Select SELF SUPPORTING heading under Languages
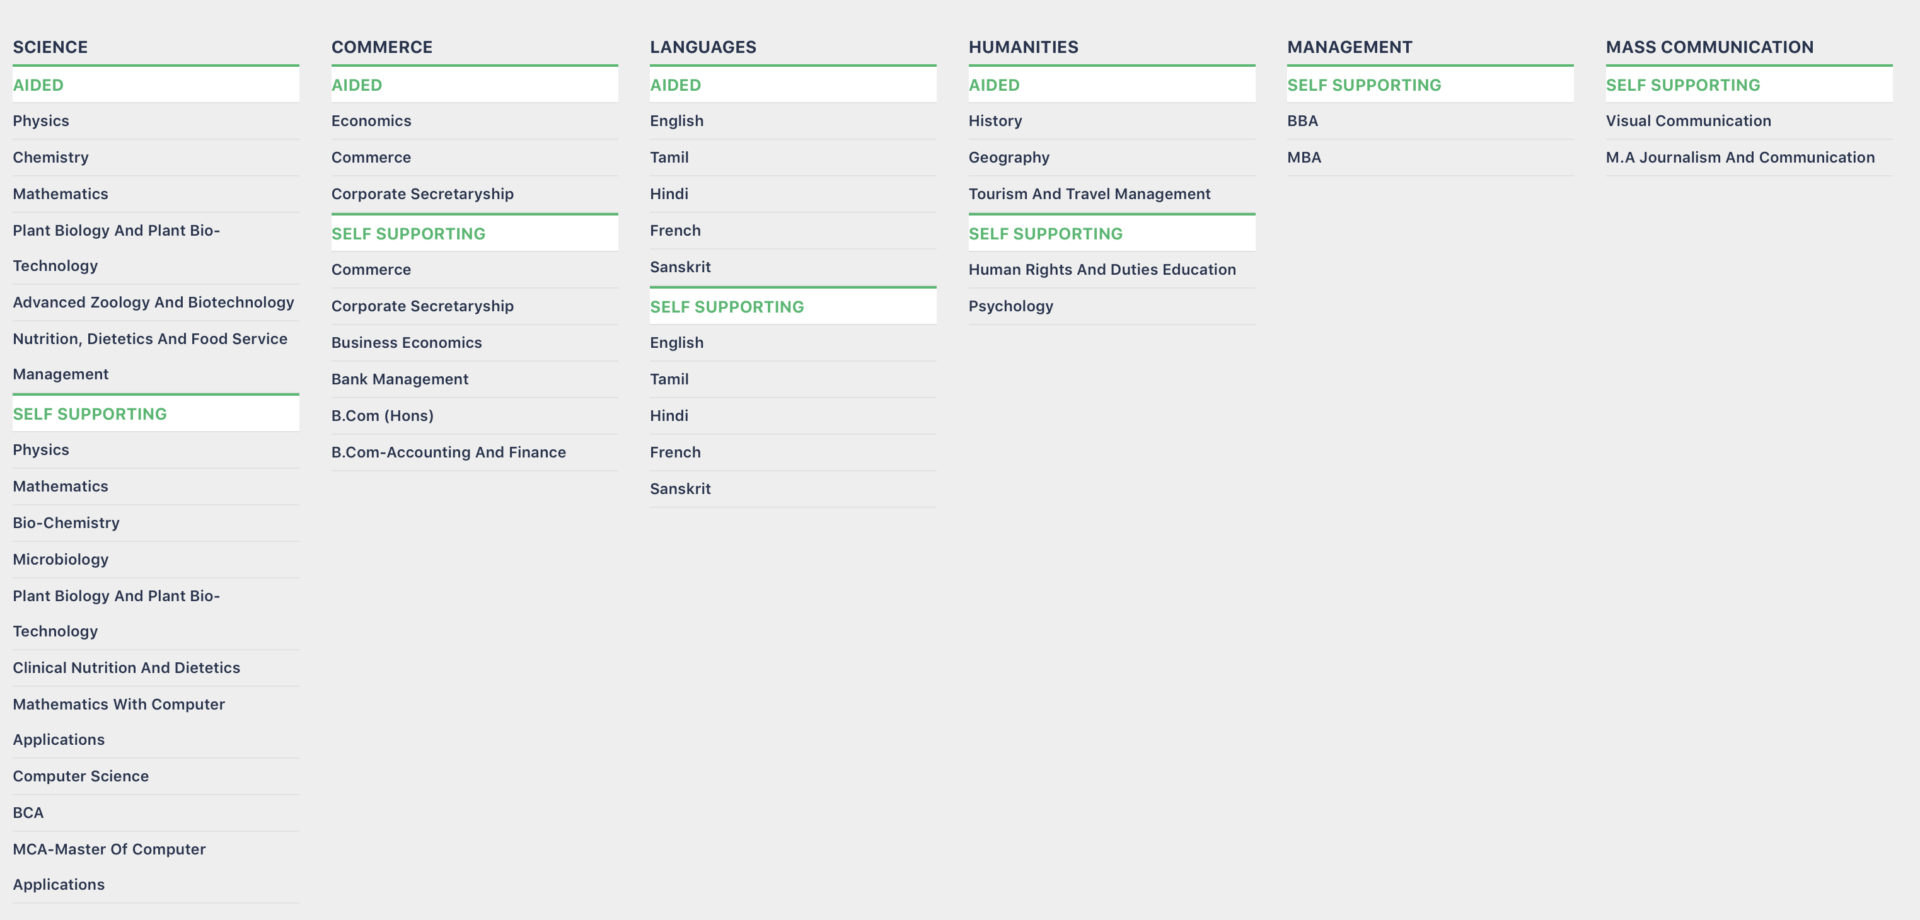Image resolution: width=1920 pixels, height=920 pixels. pos(727,307)
